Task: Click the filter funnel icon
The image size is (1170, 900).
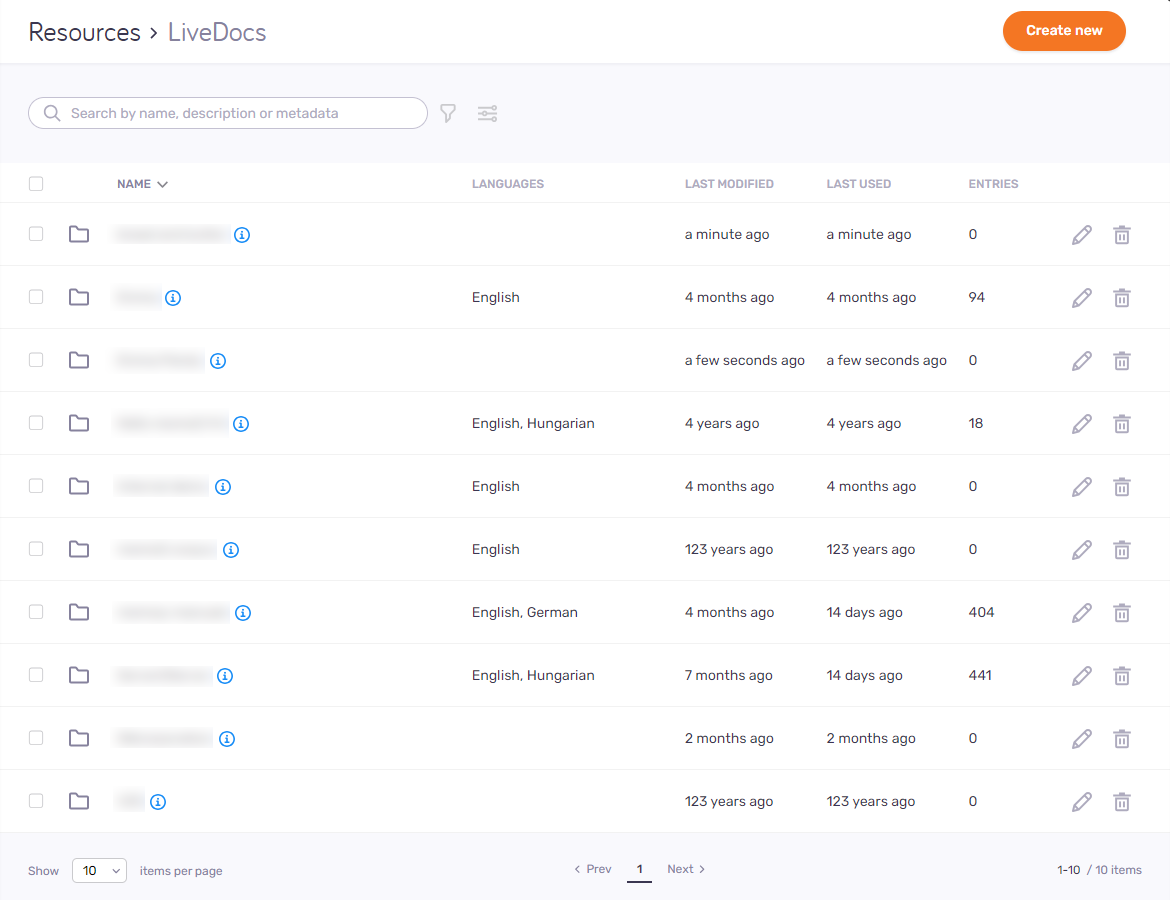Action: pyautogui.click(x=448, y=114)
